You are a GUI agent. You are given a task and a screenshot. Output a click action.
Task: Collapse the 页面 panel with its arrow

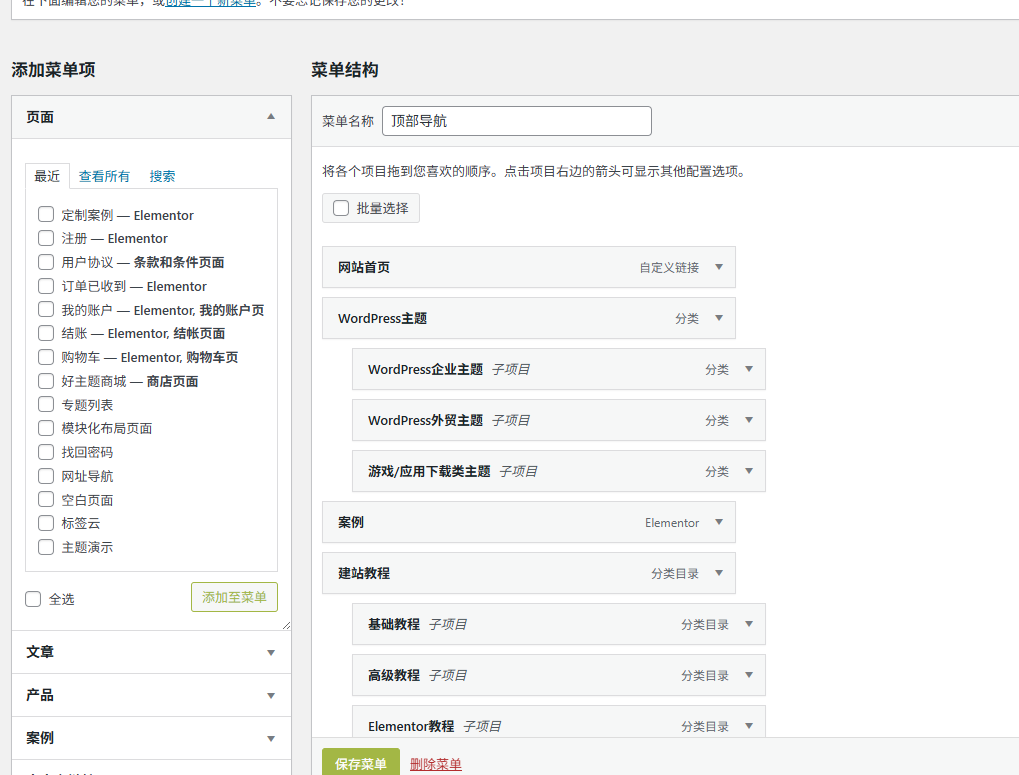point(271,117)
